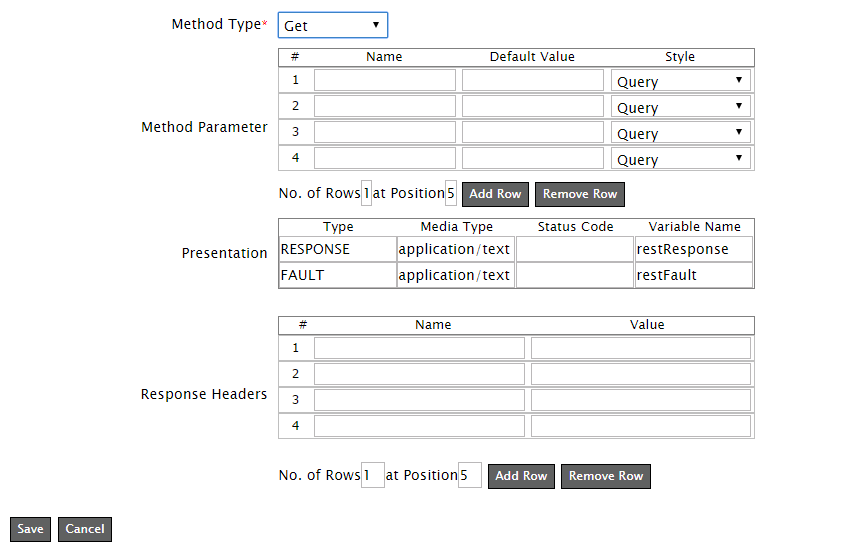Click Media Type field of FAULT row

tap(456, 275)
